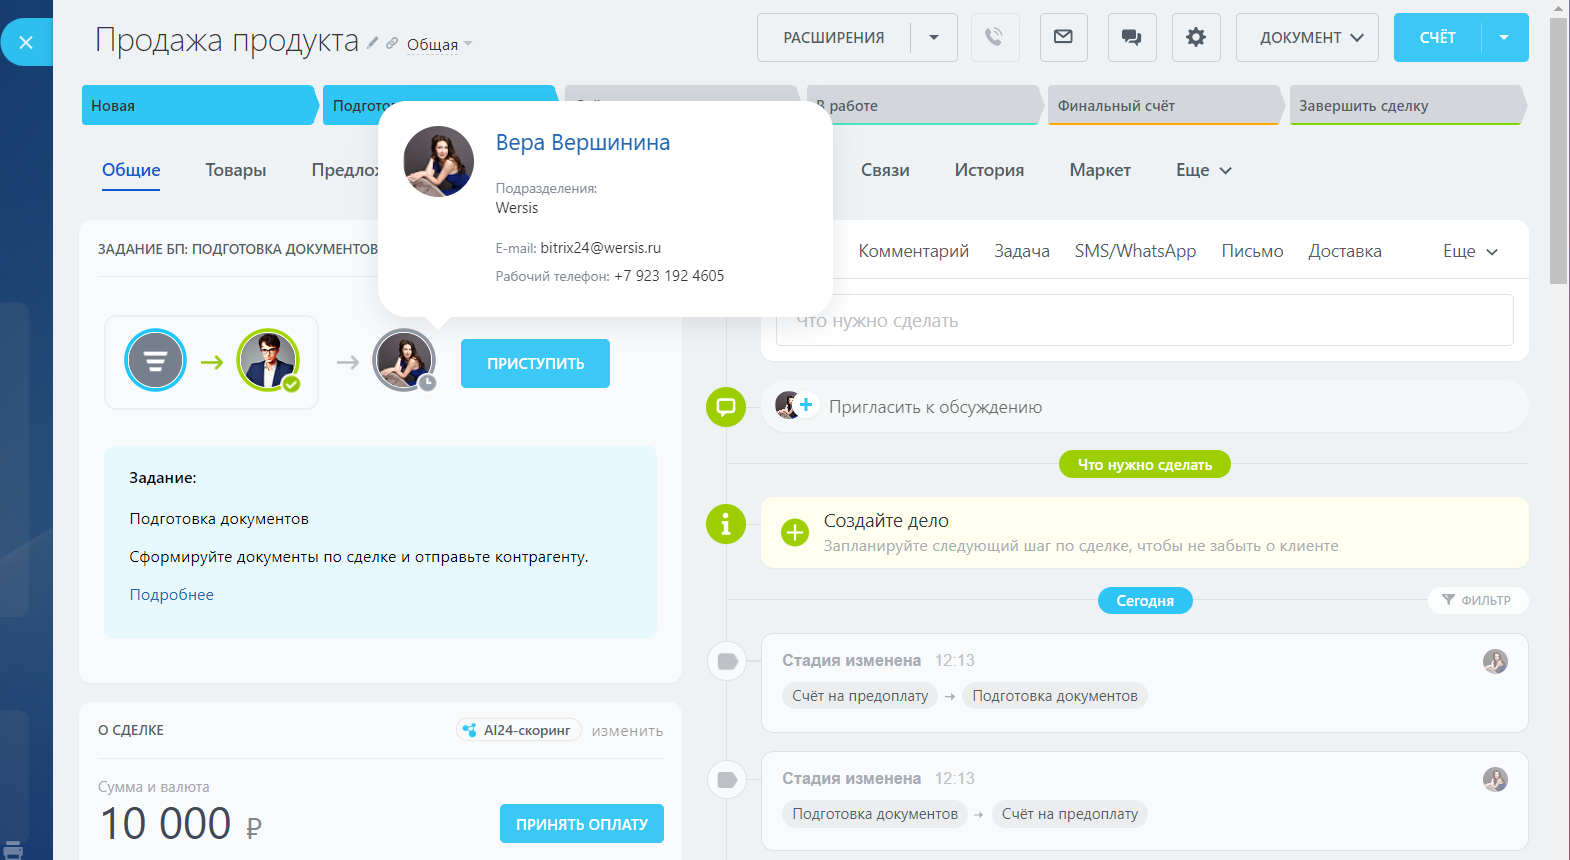Click the phone call icon in header
1570x860 pixels.
point(994,38)
